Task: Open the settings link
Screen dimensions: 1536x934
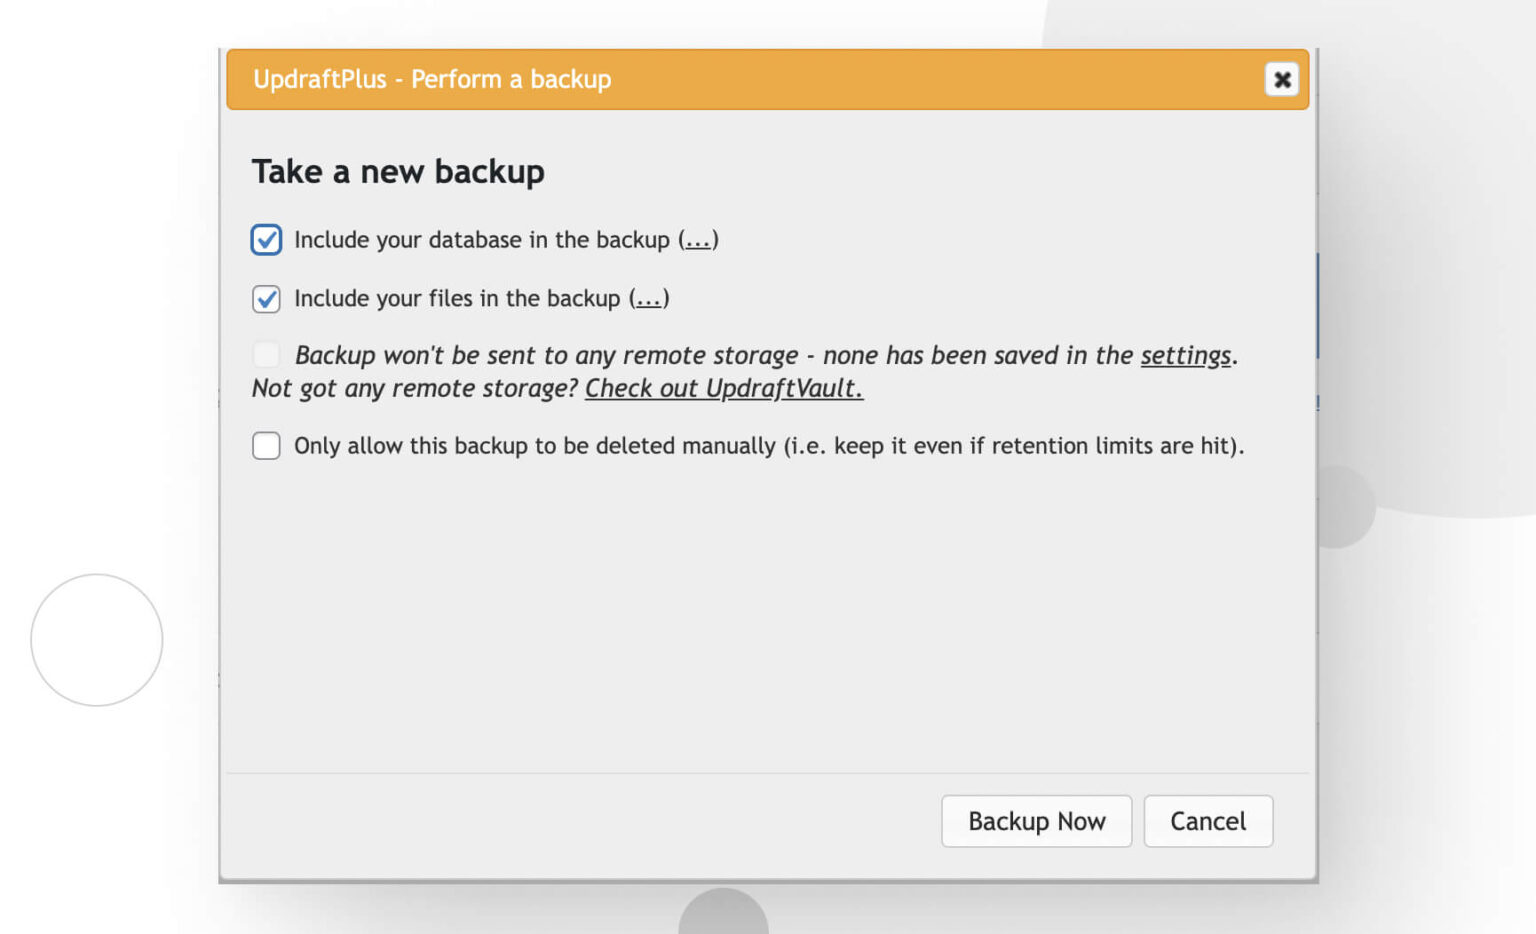Action: [x=1186, y=355]
